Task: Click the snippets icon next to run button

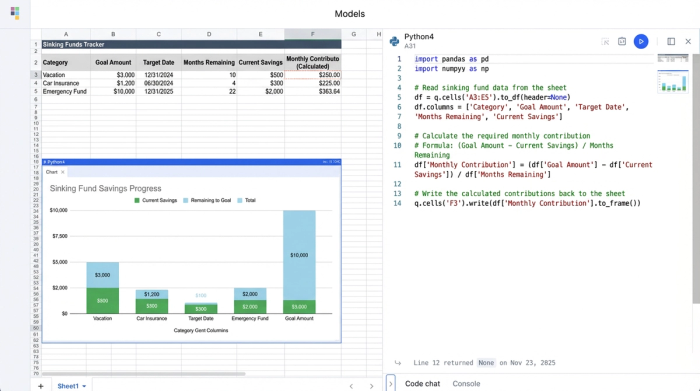Action: [622, 42]
